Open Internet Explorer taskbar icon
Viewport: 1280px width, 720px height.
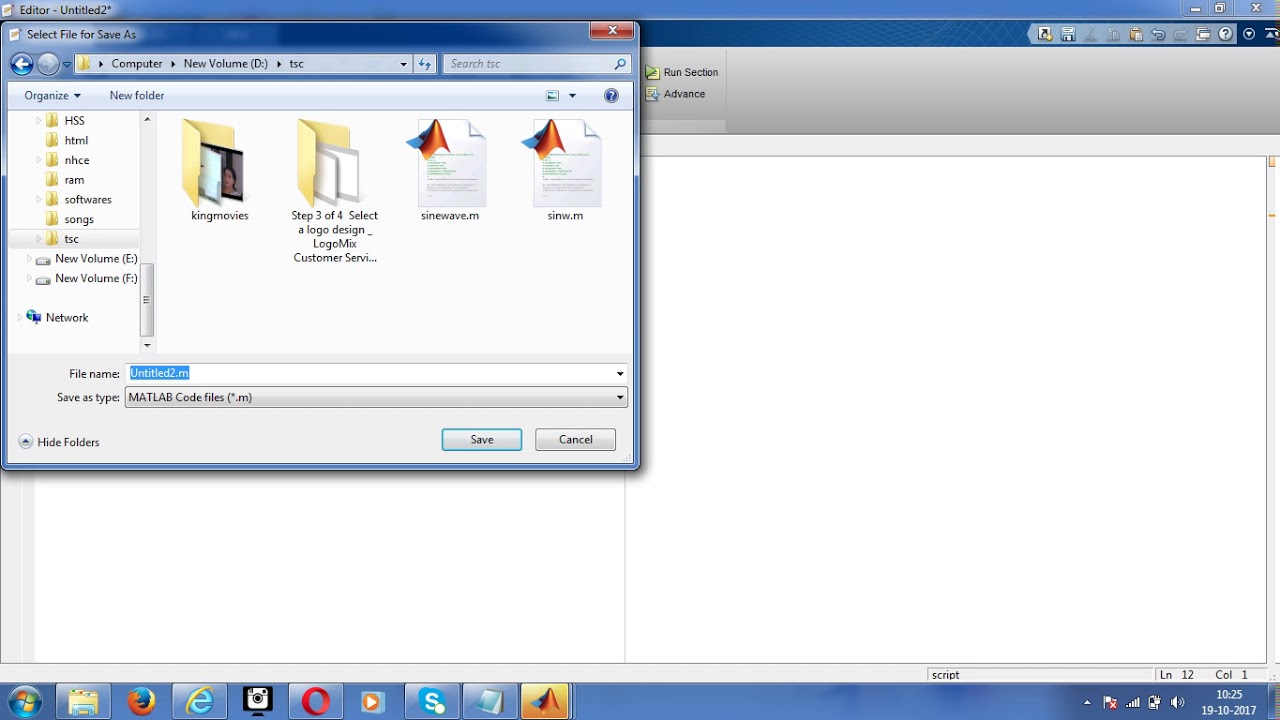pos(200,702)
